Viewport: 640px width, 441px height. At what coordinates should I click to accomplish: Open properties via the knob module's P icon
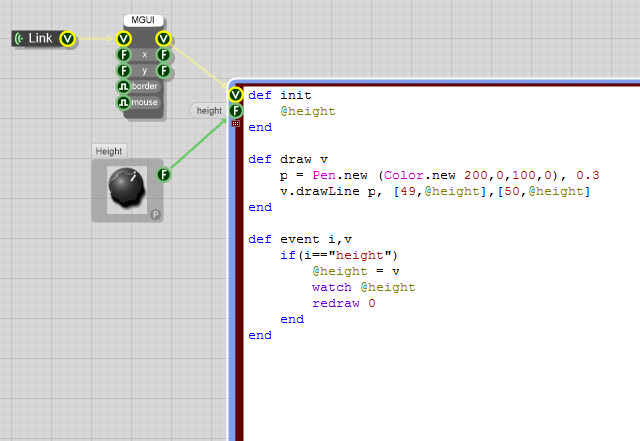click(x=155, y=214)
